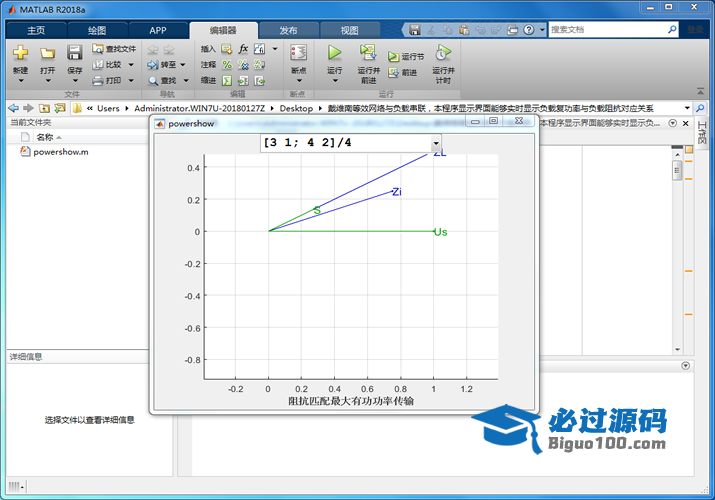The height and width of the screenshot is (500, 715).
Task: Expand the address bar path dropdown arrow
Action: 687,108
